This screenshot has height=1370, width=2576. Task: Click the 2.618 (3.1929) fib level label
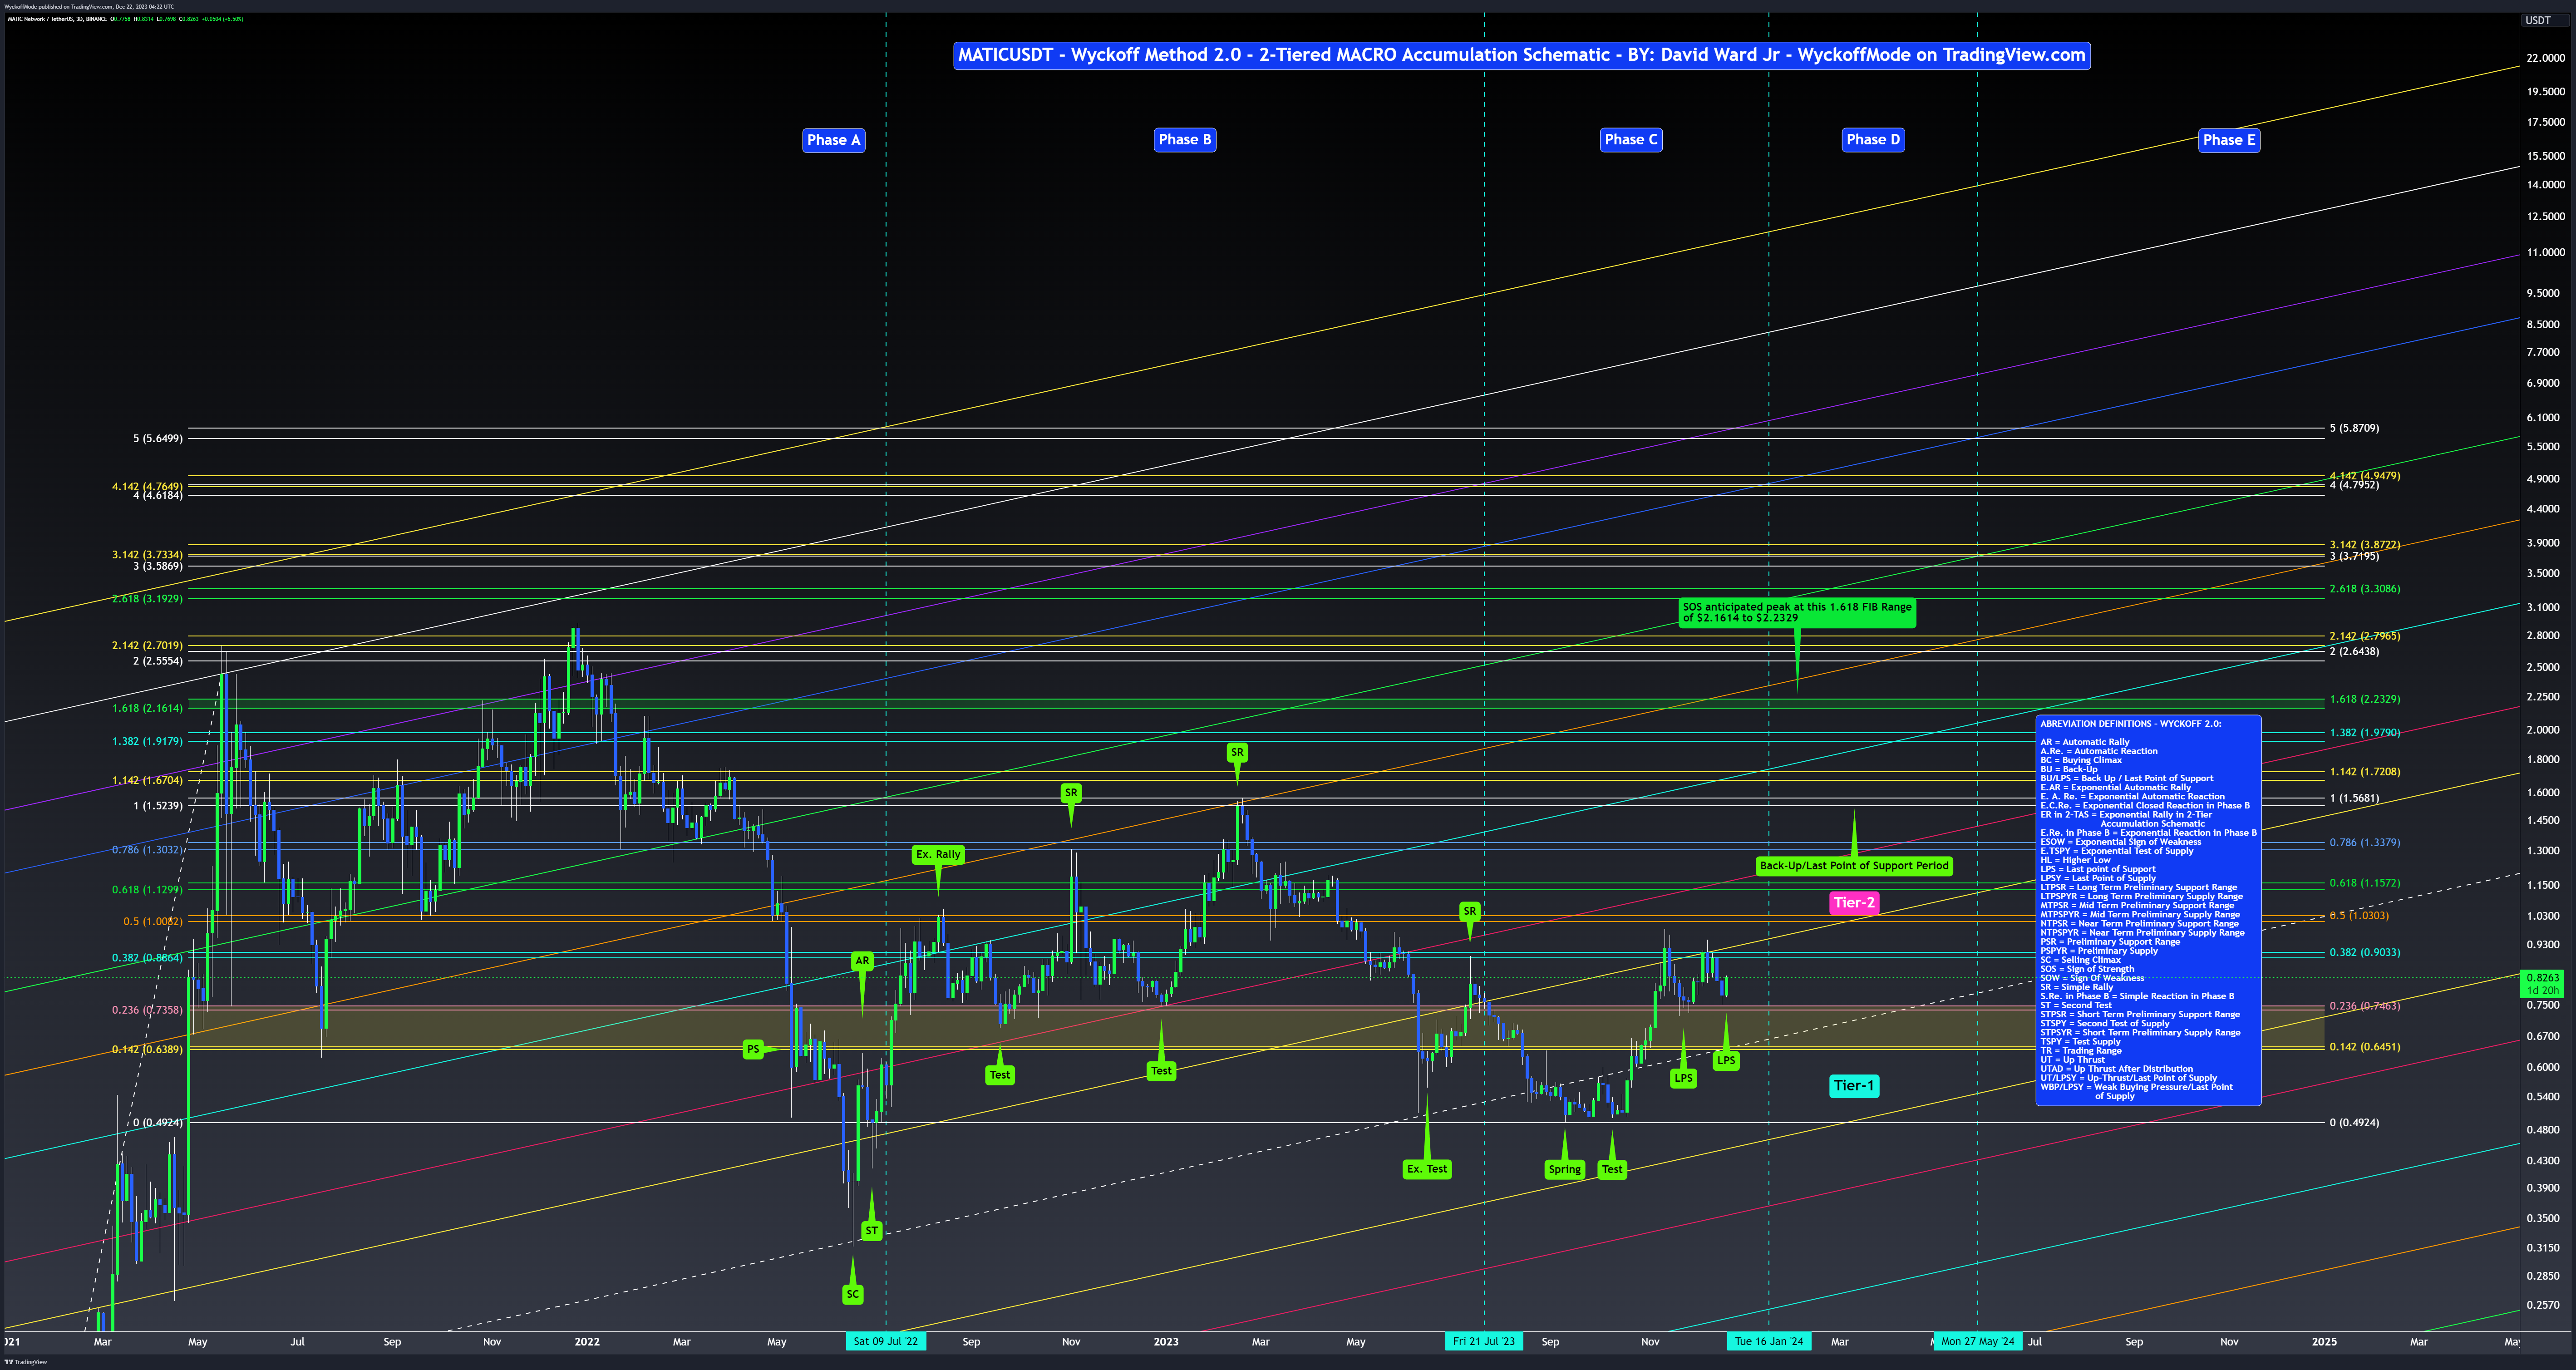(148, 599)
